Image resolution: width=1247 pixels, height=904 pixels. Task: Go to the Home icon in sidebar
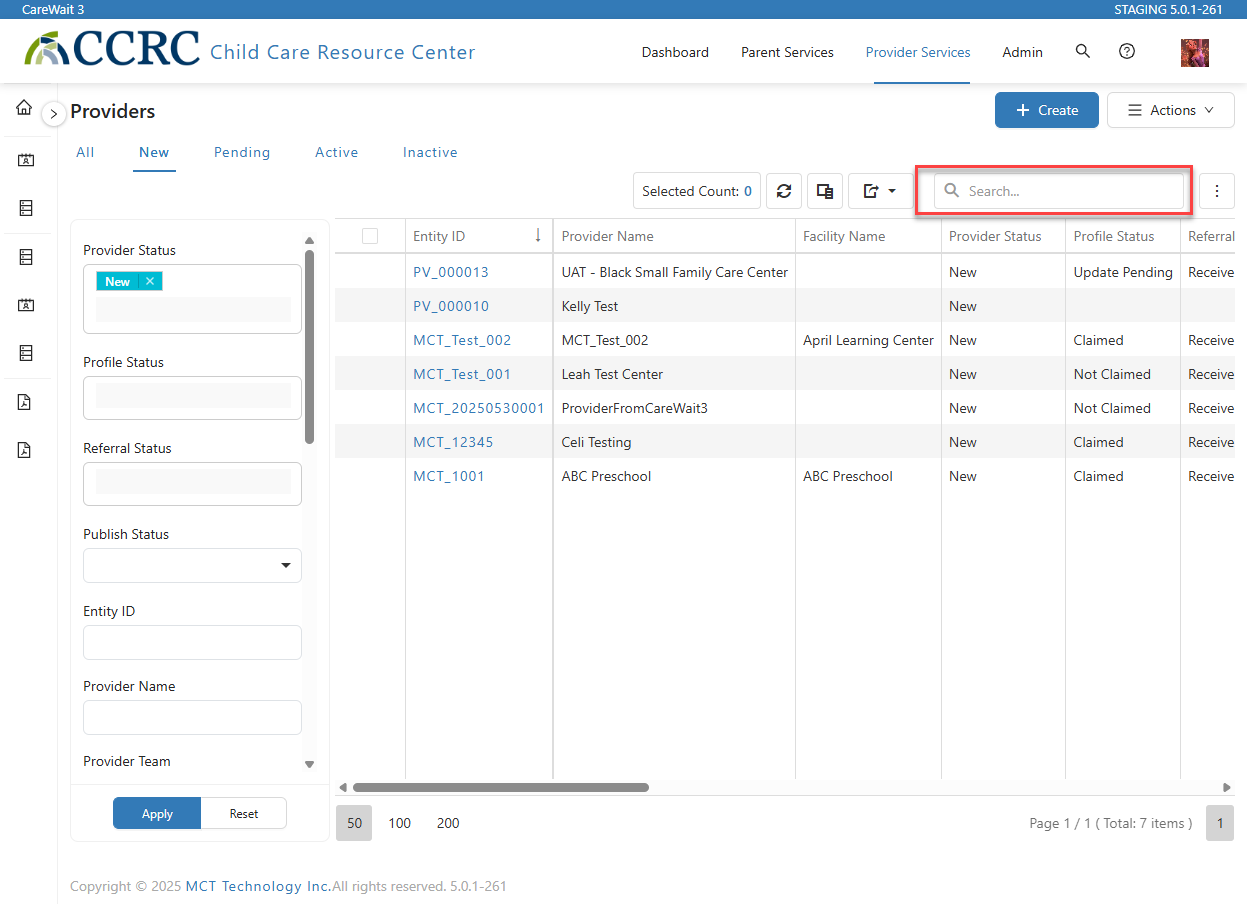coord(24,107)
